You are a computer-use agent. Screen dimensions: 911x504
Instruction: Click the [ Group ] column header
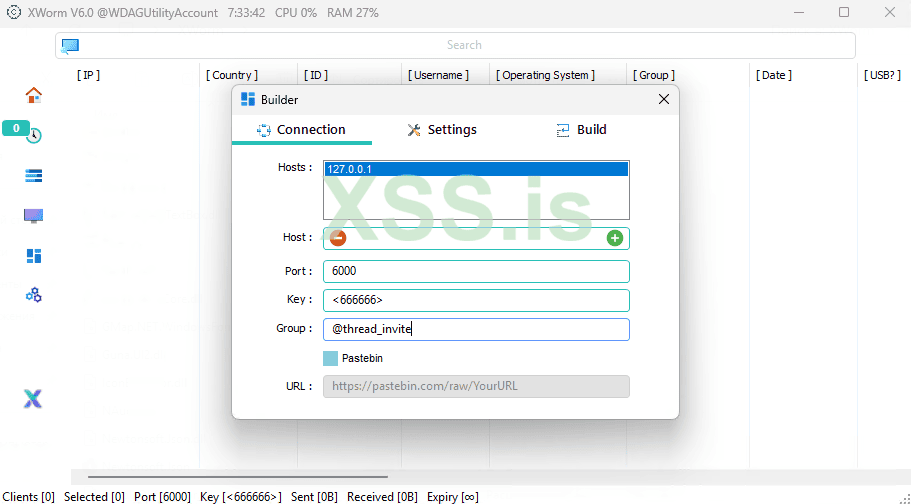(654, 75)
